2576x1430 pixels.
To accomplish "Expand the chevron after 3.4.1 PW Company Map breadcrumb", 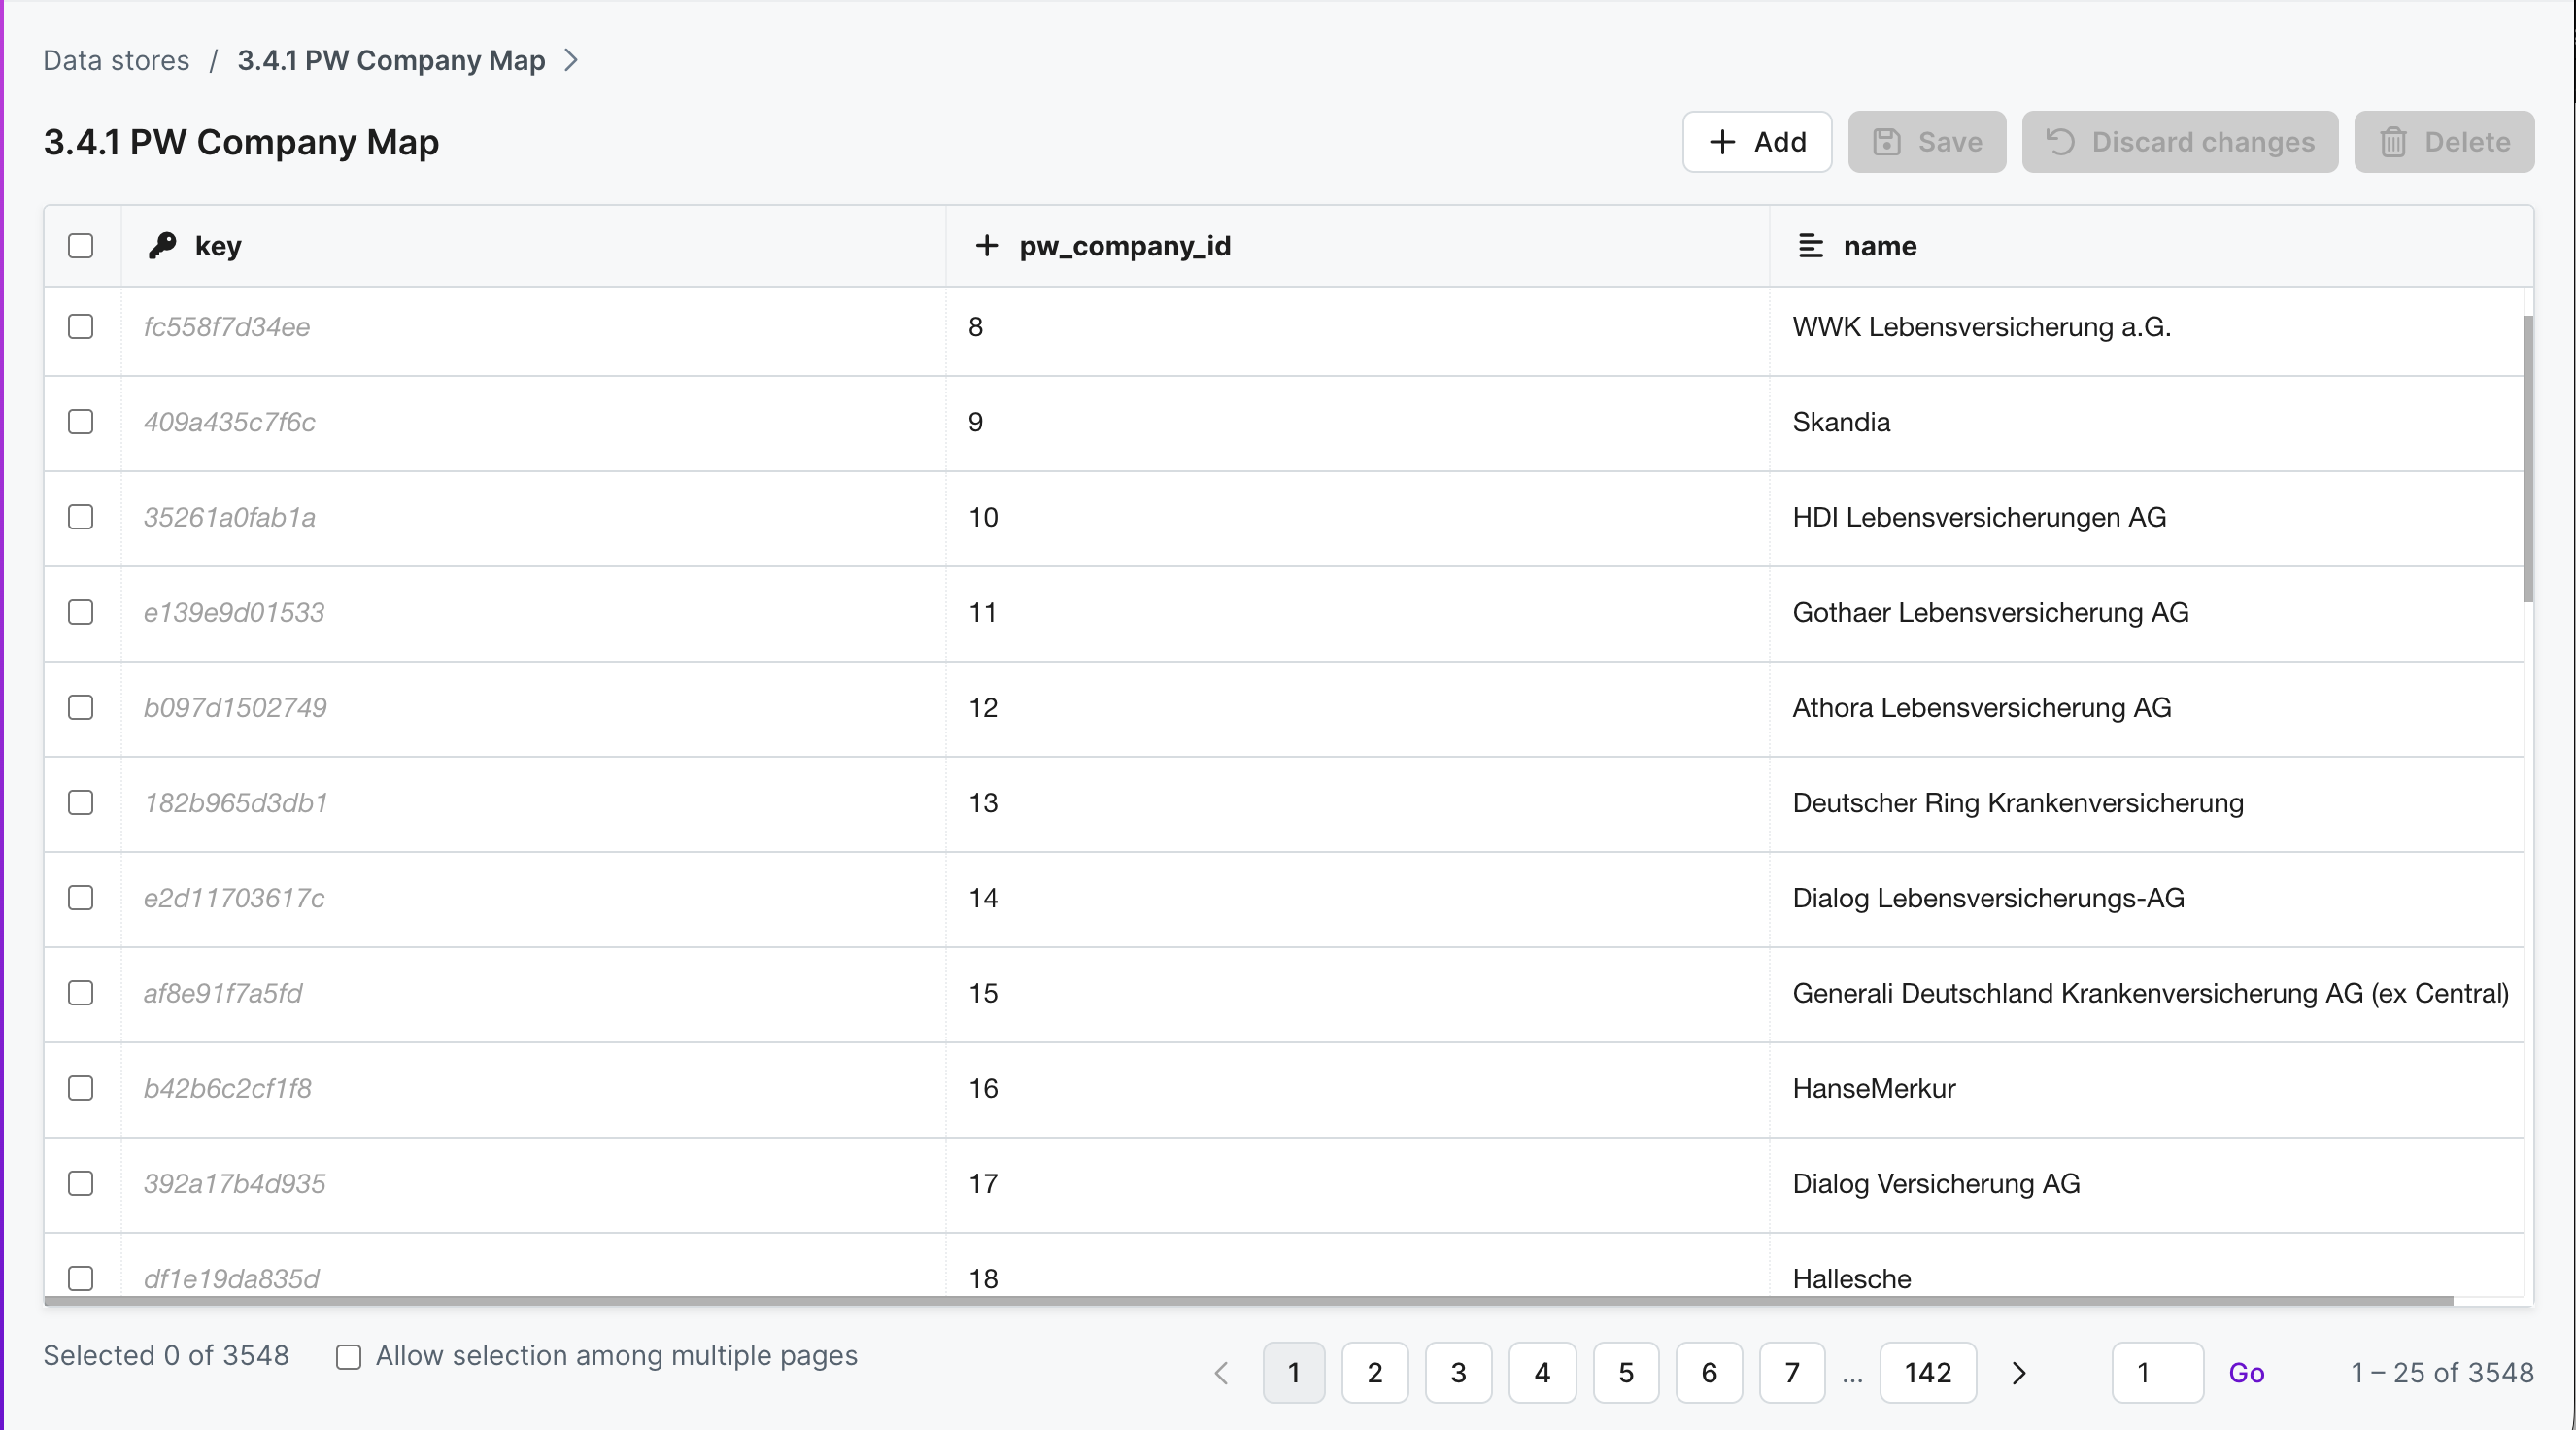I will tap(571, 60).
